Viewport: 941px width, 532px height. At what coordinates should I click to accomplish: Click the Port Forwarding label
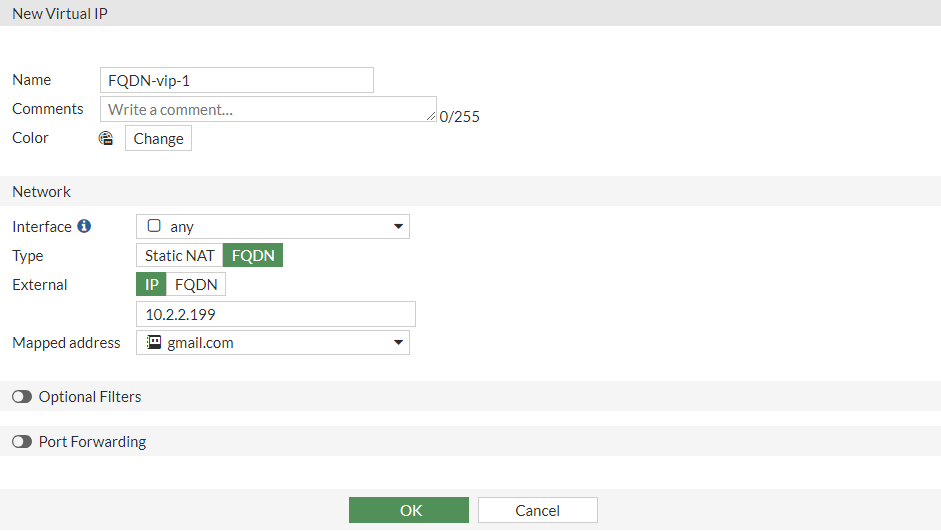[x=92, y=442]
